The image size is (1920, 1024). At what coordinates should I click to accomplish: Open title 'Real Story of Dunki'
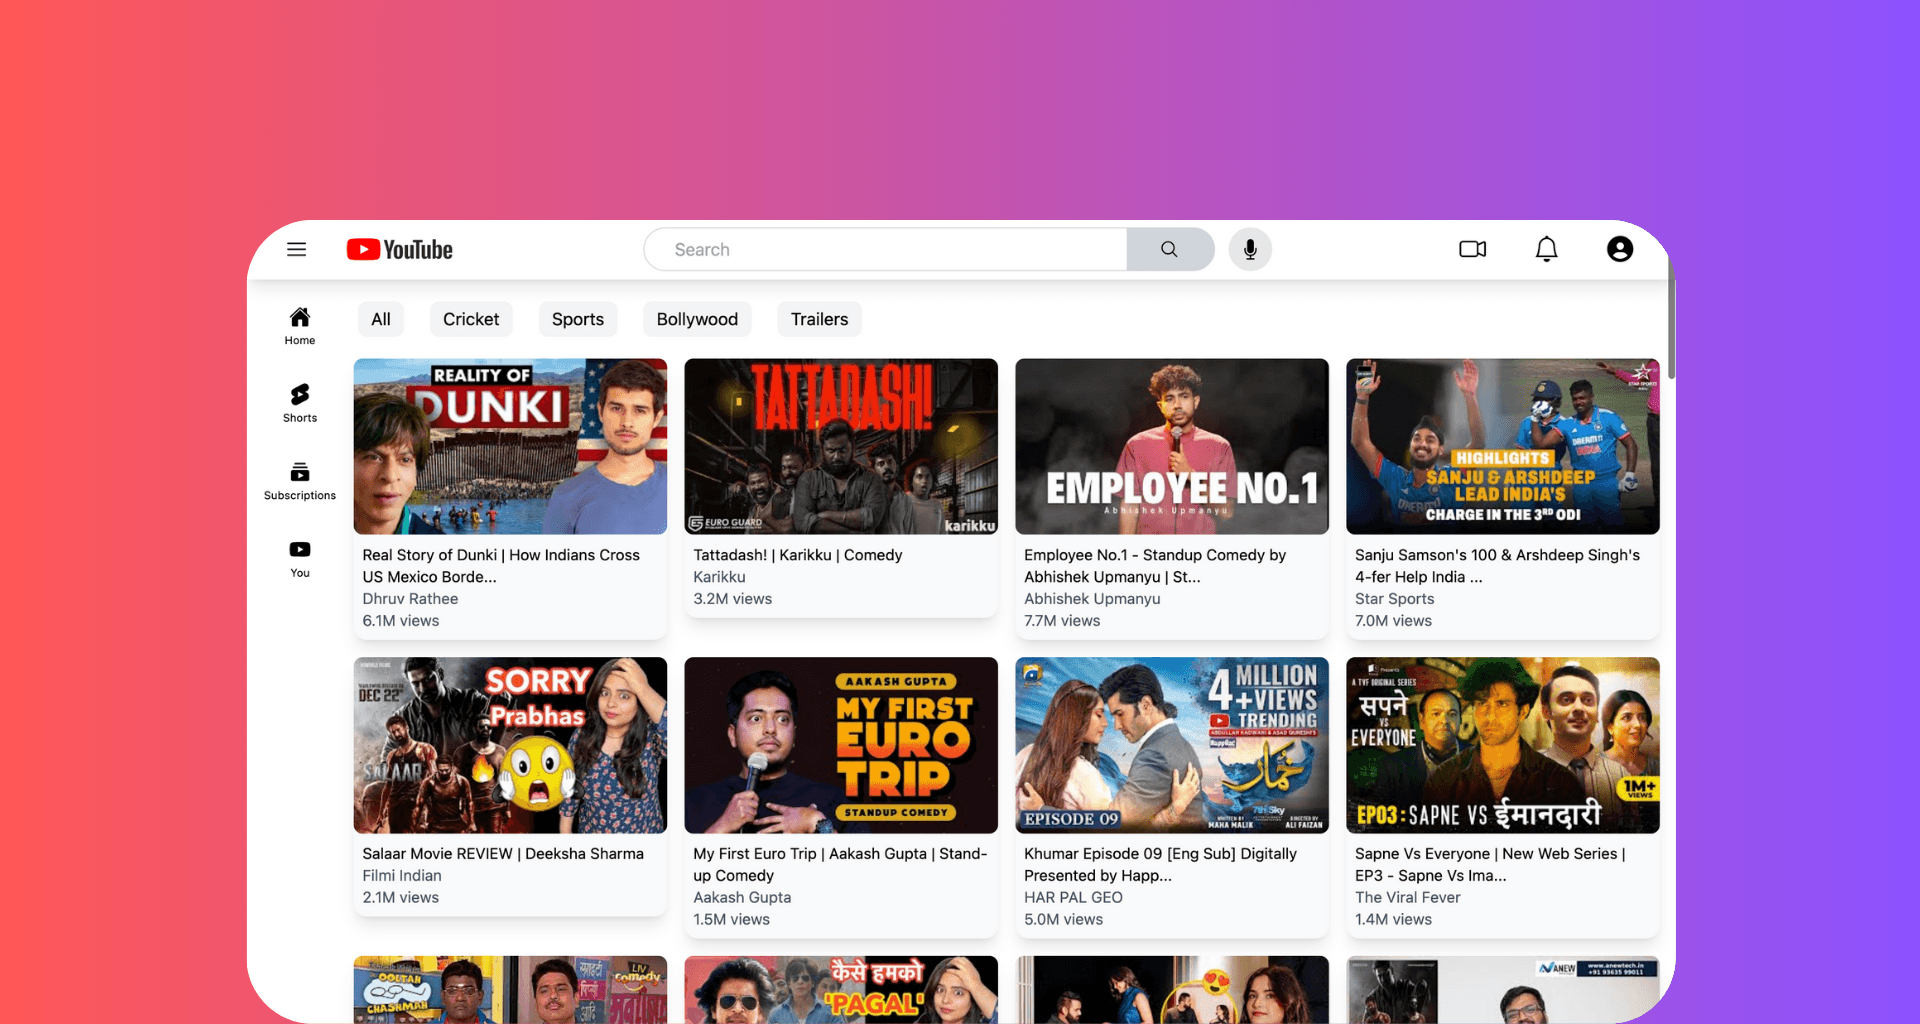pos(501,566)
